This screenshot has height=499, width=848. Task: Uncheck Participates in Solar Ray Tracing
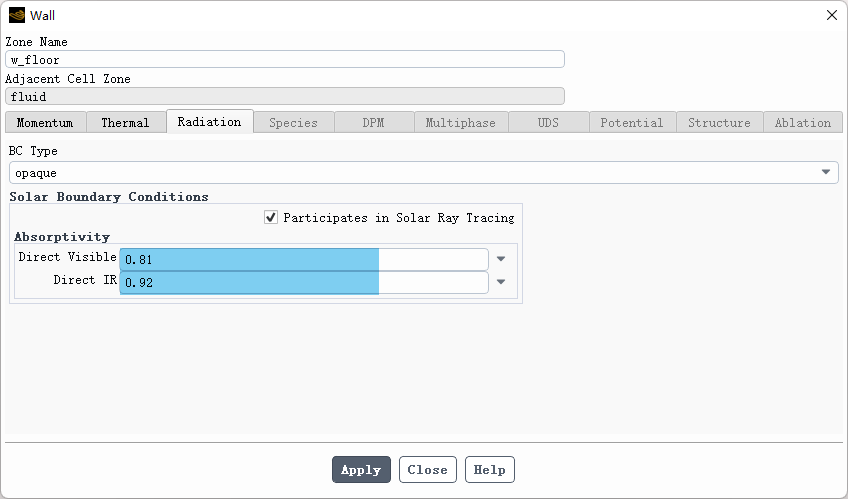tap(271, 217)
